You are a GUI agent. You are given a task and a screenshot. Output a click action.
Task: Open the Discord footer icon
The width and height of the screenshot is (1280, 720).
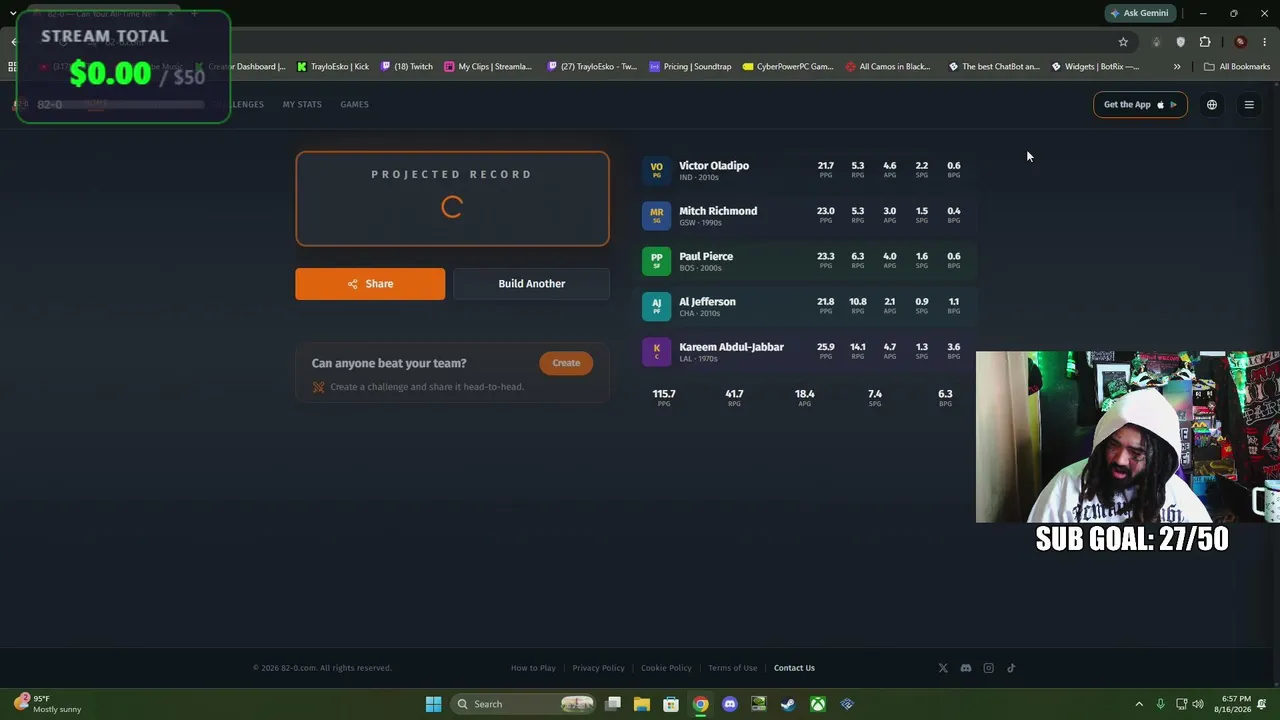coord(966,668)
